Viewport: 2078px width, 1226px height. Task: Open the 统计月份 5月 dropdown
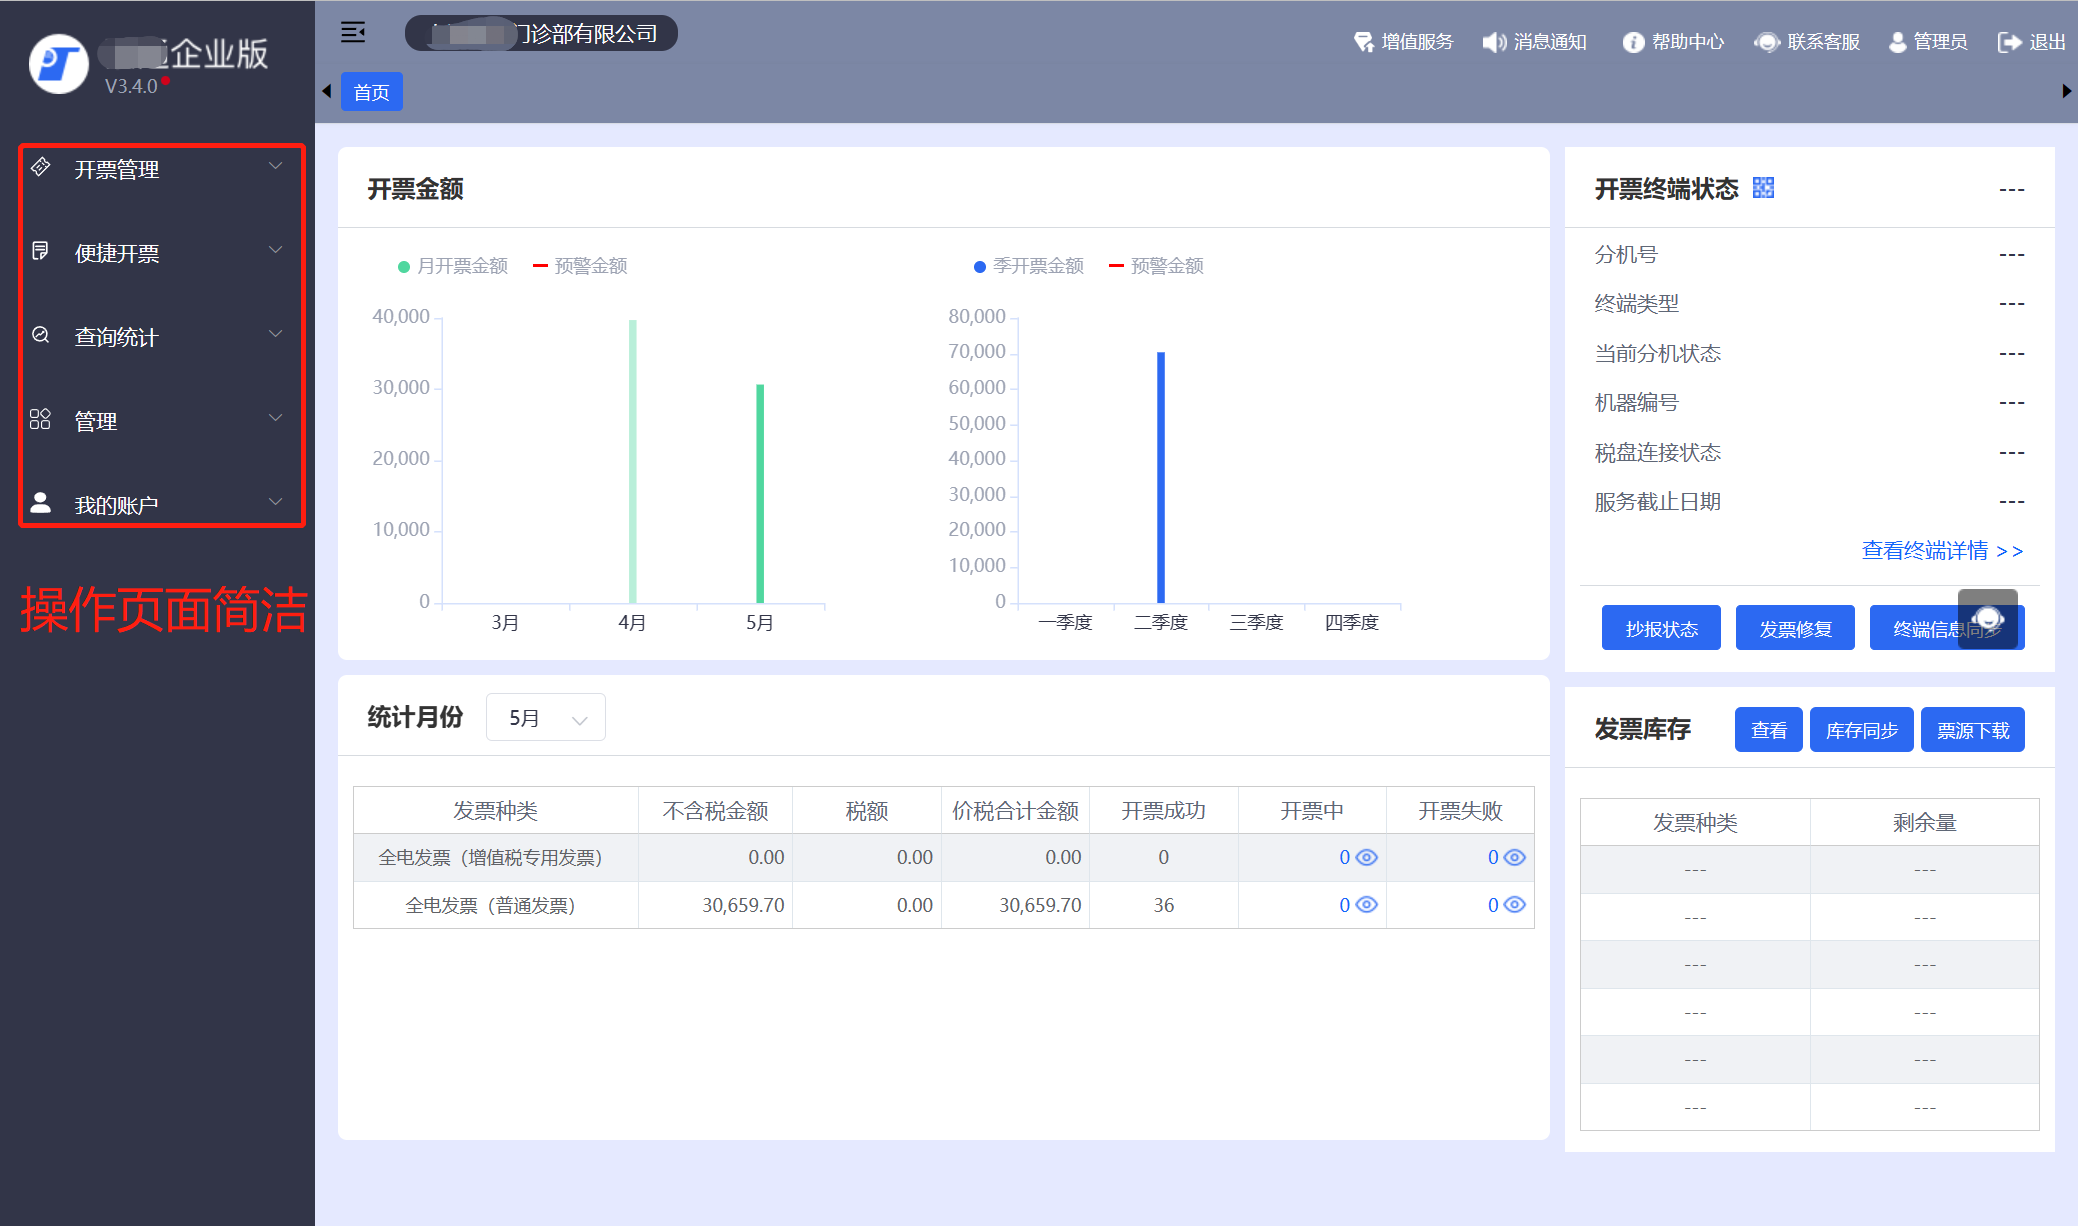coord(546,718)
